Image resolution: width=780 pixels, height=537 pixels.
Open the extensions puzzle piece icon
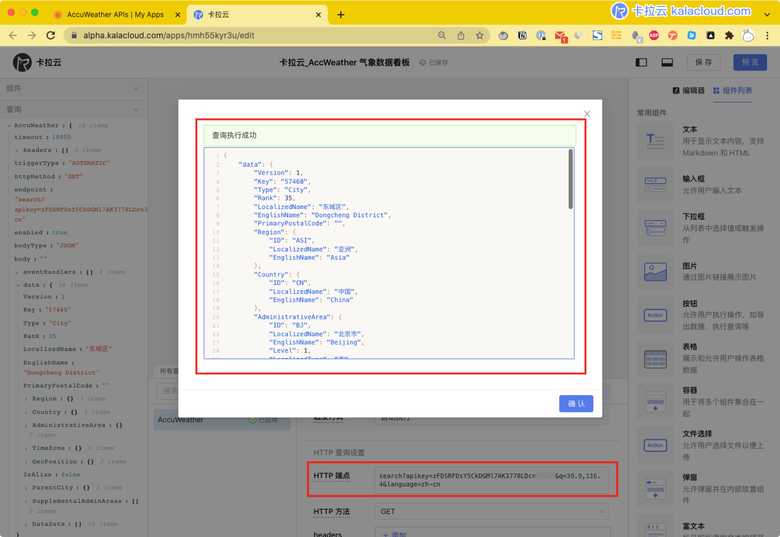729,35
